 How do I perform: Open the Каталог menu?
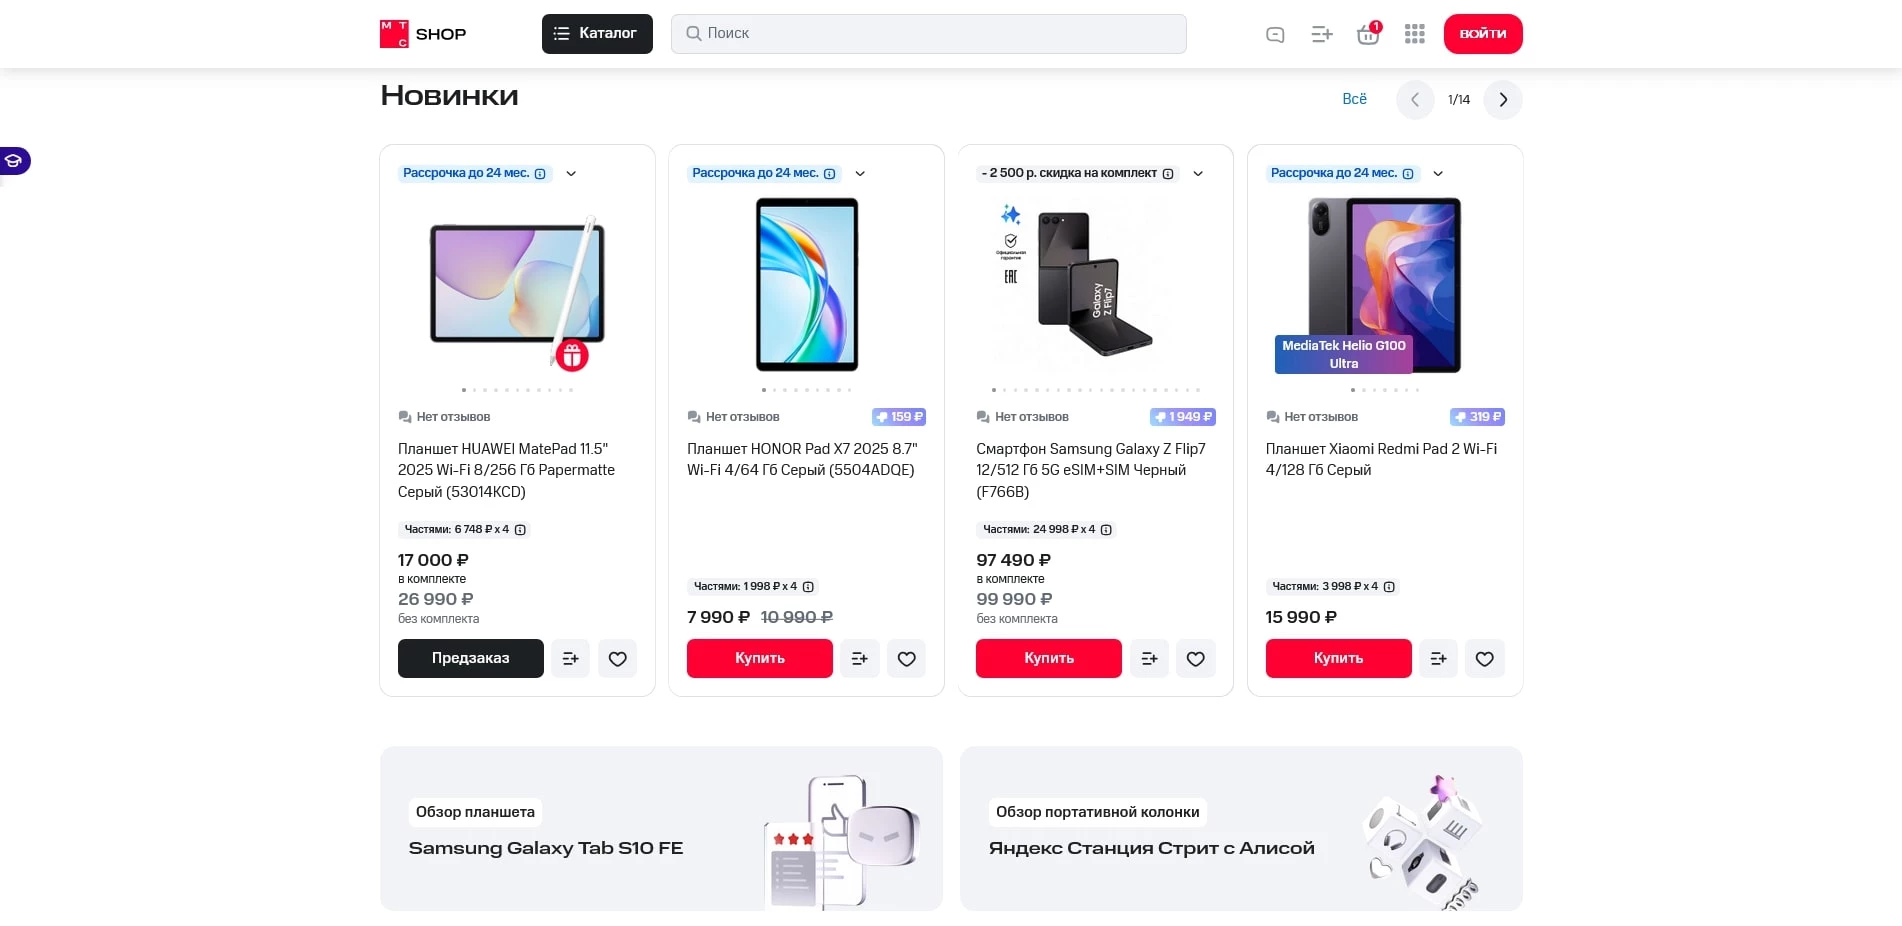click(x=597, y=33)
